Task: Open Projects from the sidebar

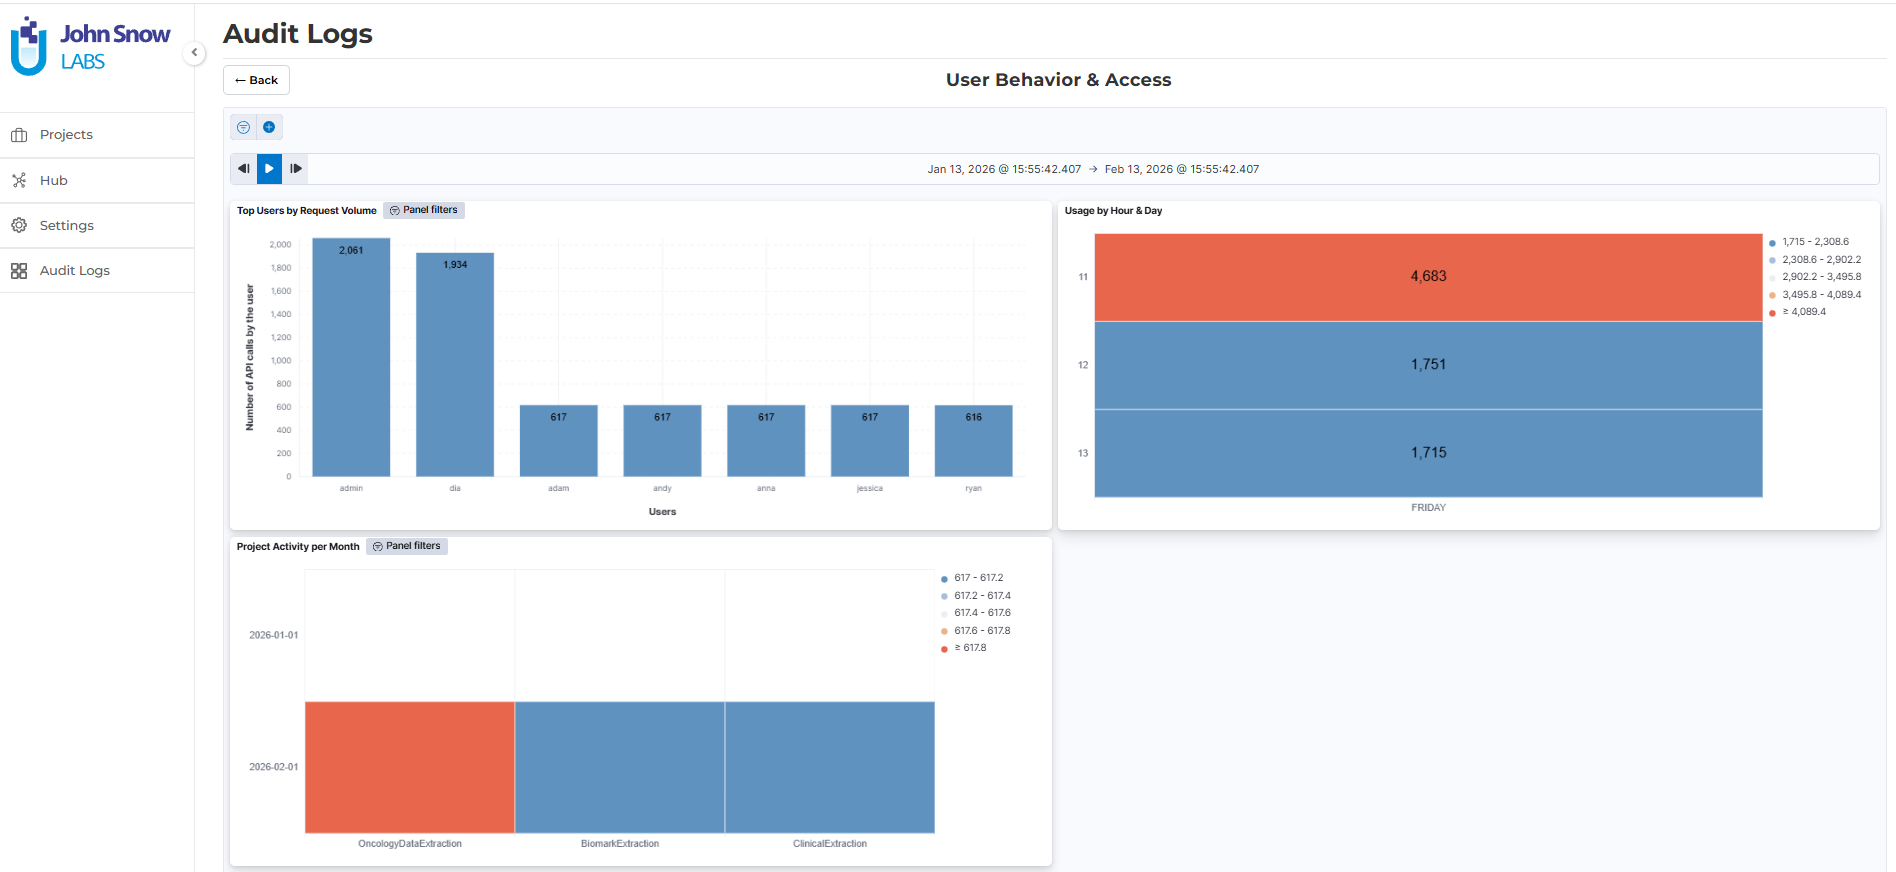Action: pyautogui.click(x=66, y=135)
